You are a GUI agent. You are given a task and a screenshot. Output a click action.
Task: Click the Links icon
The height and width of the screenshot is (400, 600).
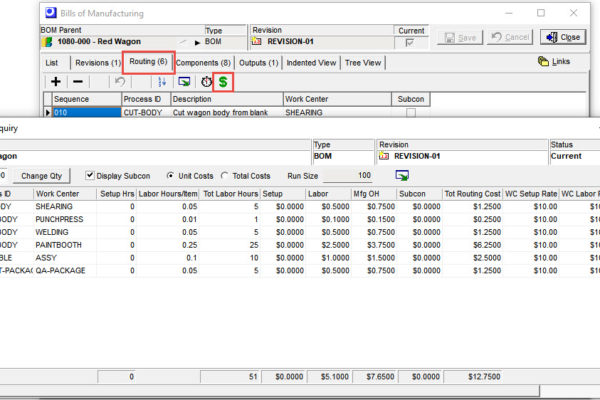(543, 61)
